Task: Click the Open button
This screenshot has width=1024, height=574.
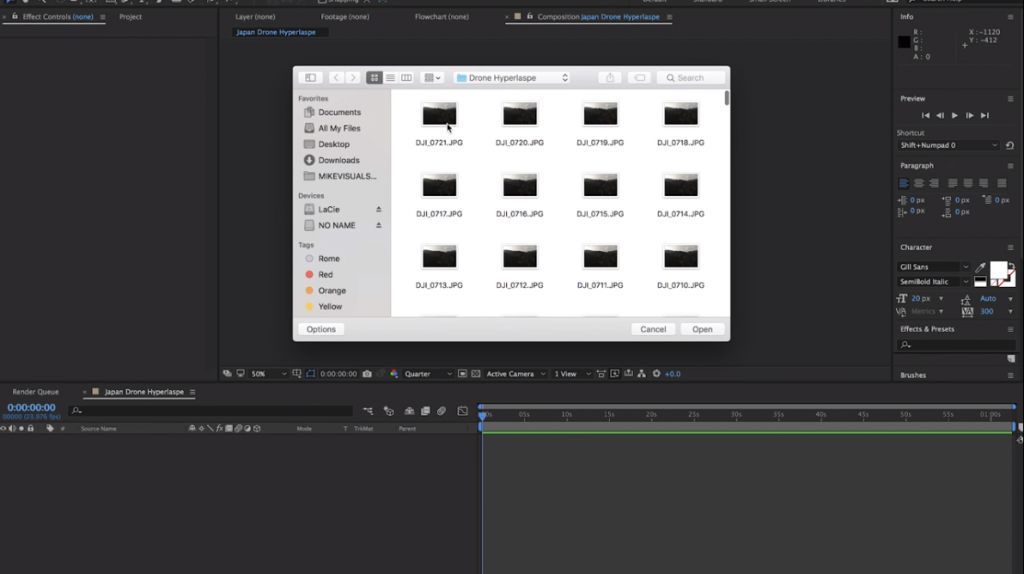Action: point(702,329)
